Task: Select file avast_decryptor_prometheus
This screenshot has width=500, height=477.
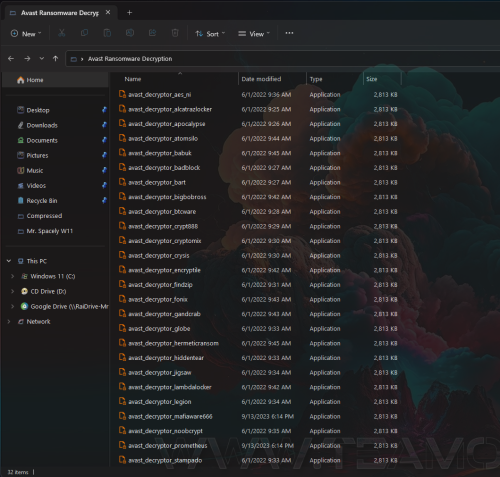Action: [168, 446]
